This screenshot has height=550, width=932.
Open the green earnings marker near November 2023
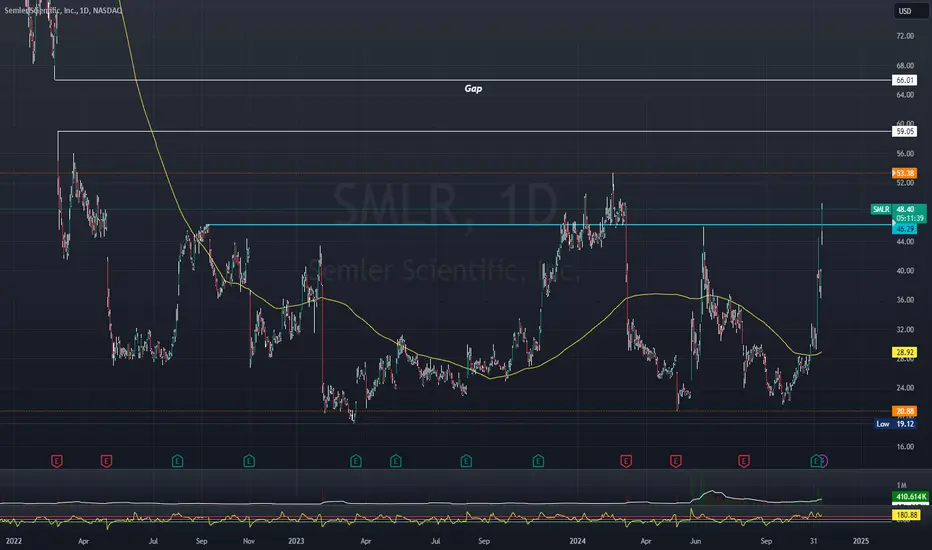(538, 461)
